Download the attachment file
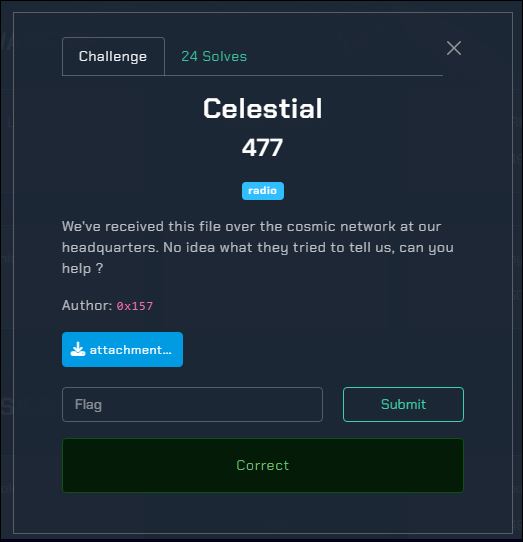Screen dimensions: 523x542 [122, 349]
